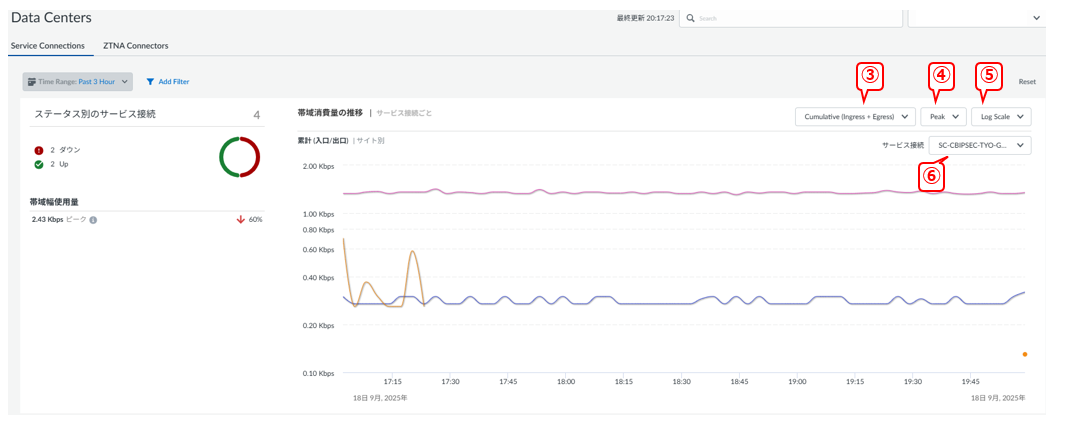Click inside the Search input field
This screenshot has width=1069, height=427.
[x=790, y=18]
